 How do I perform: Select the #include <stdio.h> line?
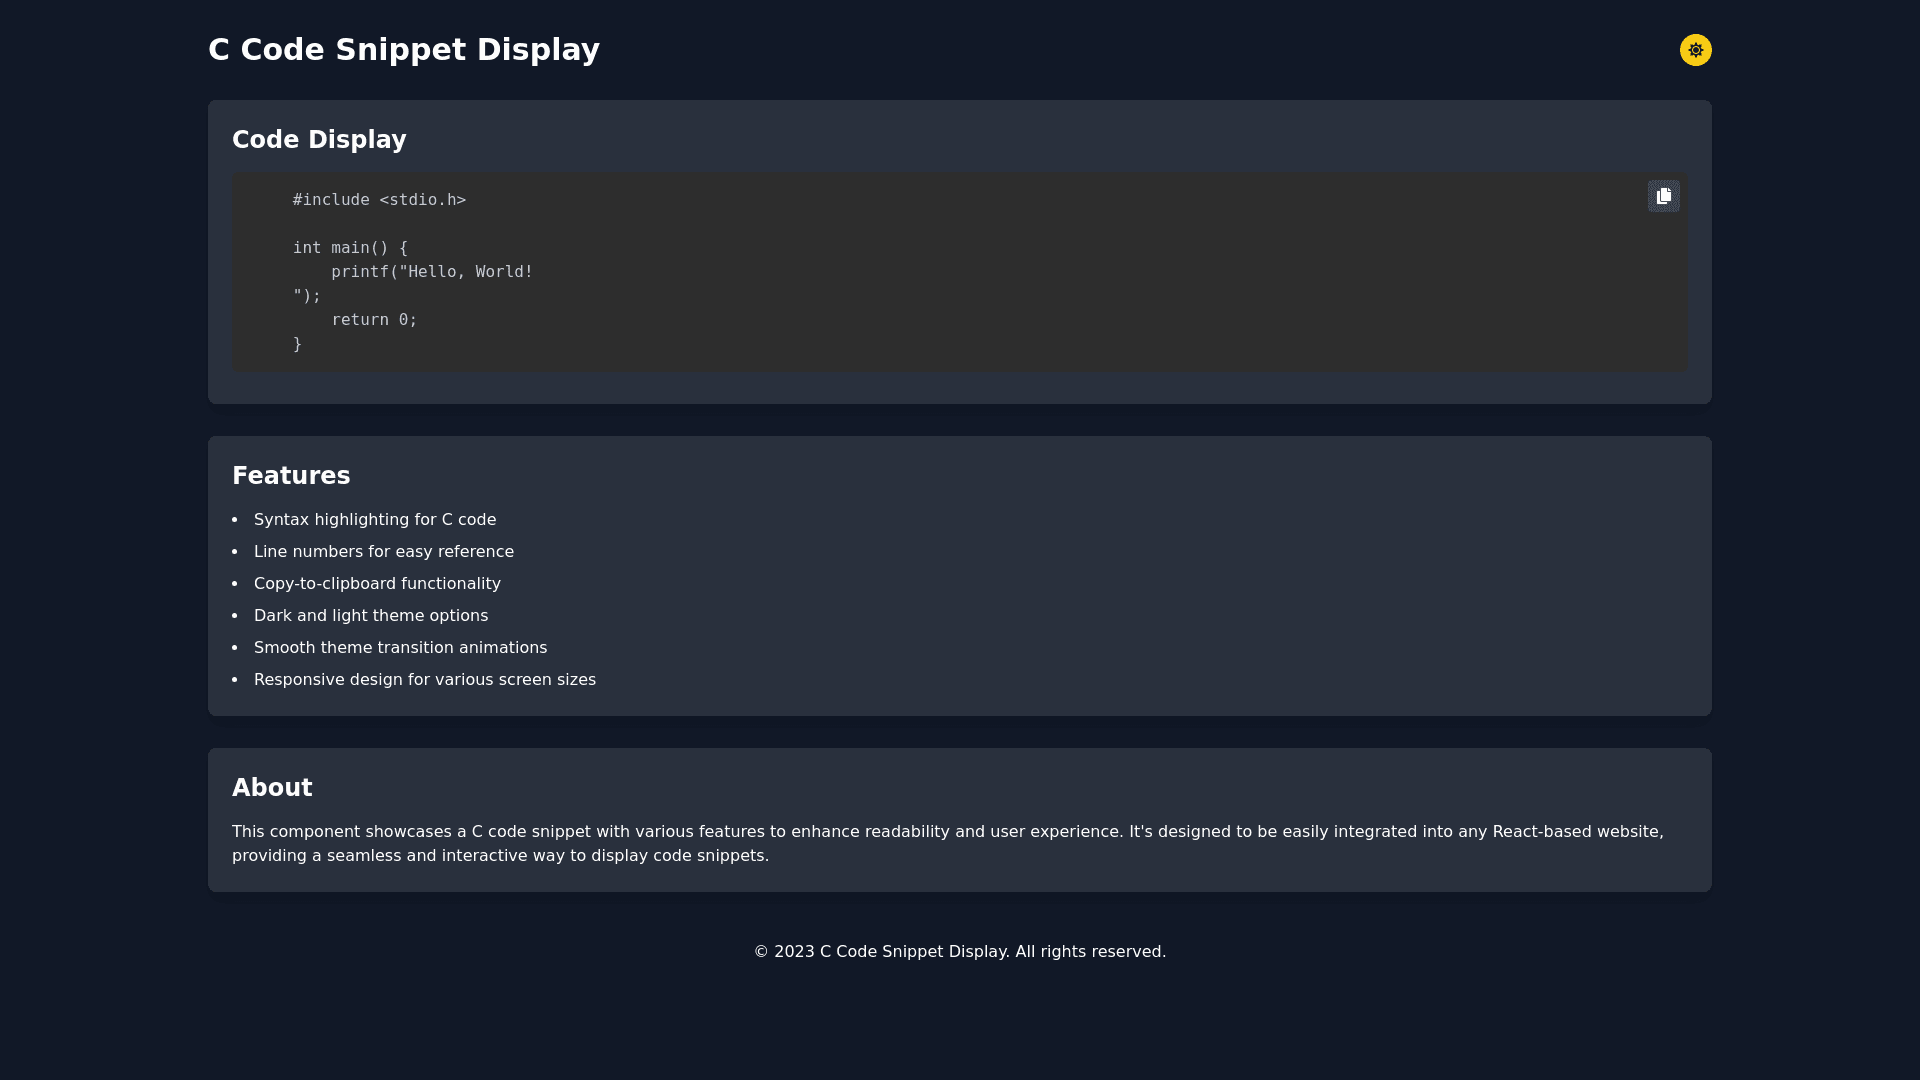click(x=379, y=199)
